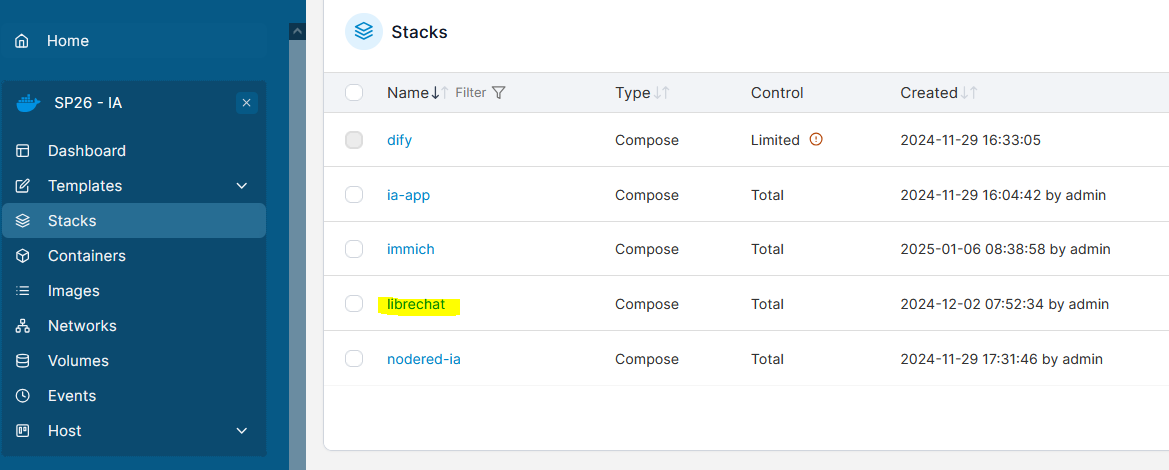Click the Docker whale environment icon
The width and height of the screenshot is (1169, 470).
click(28, 103)
